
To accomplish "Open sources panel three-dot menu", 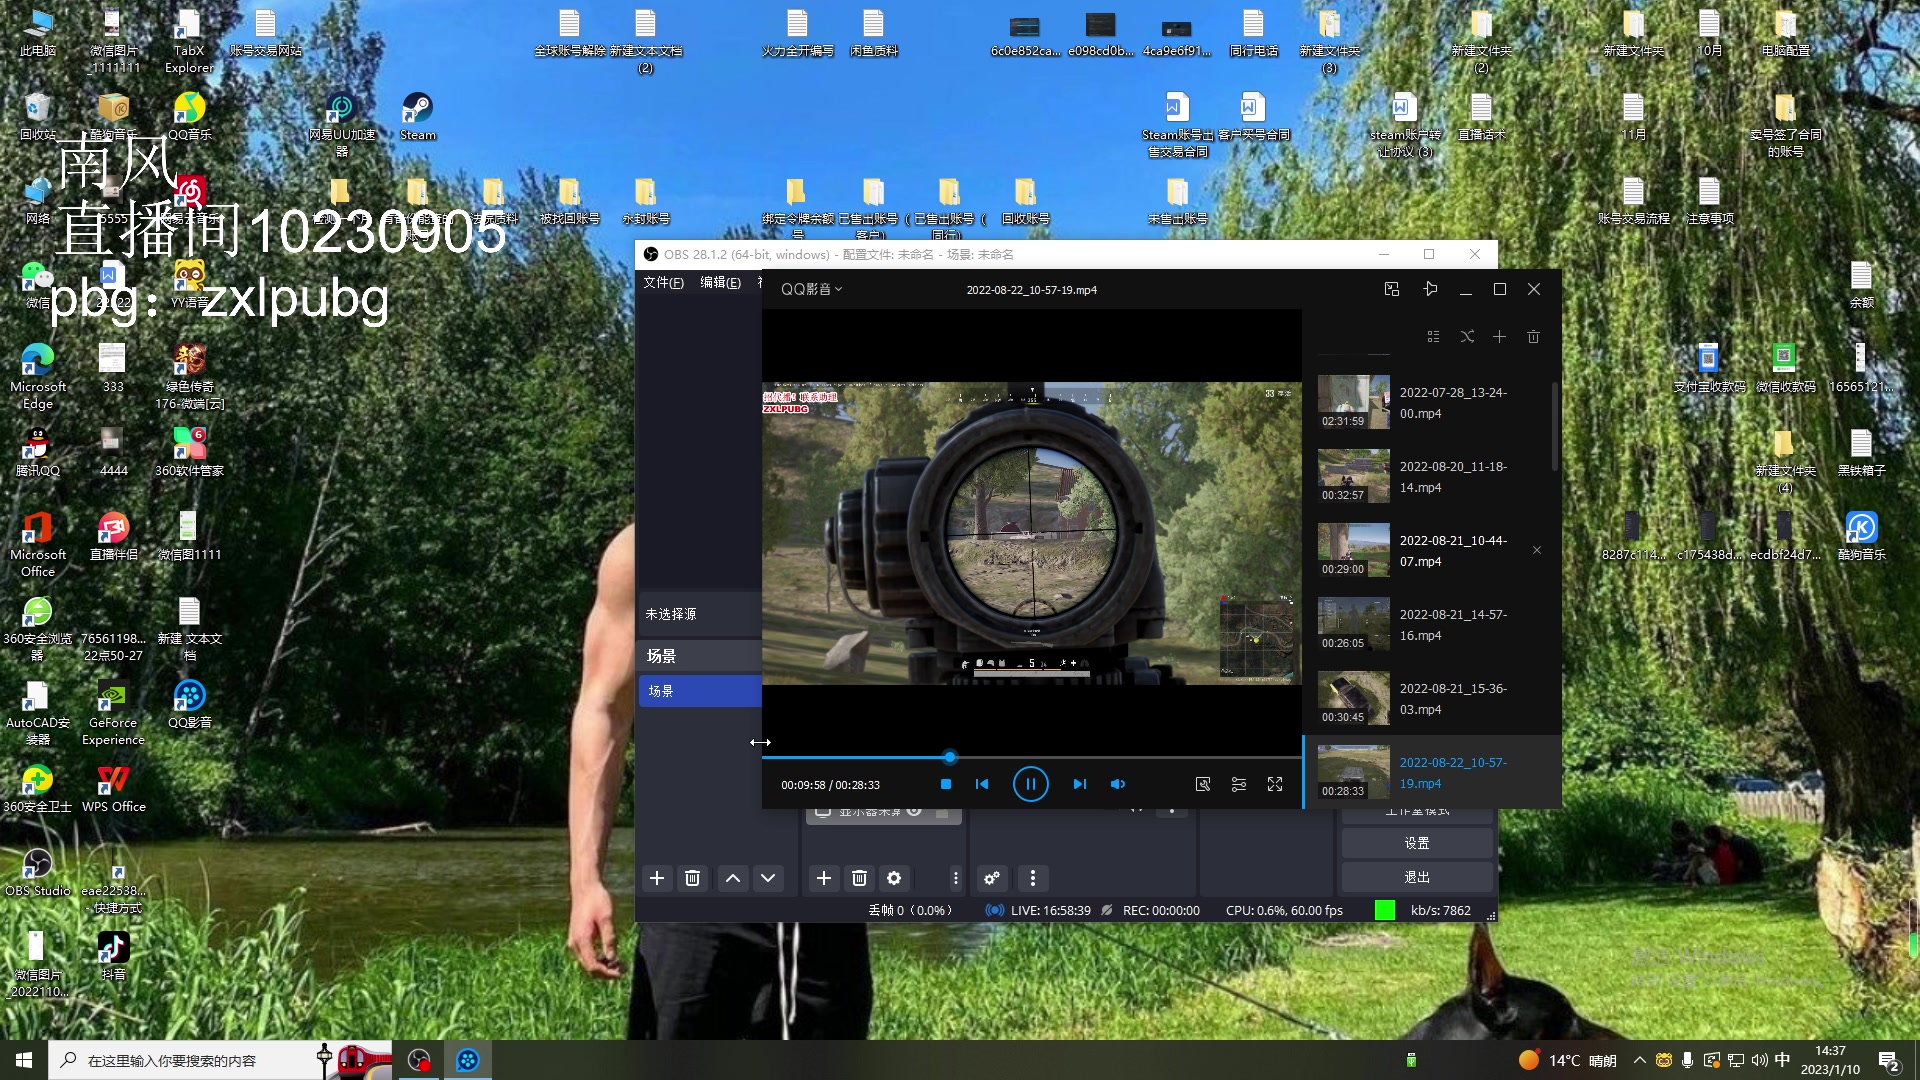I will tap(955, 878).
